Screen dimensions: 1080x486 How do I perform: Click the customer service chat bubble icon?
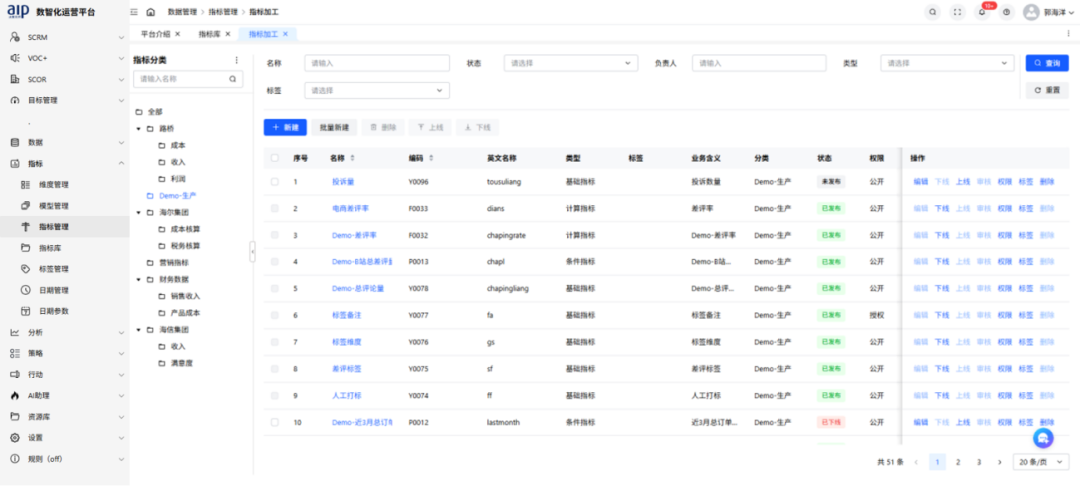coord(1043,439)
